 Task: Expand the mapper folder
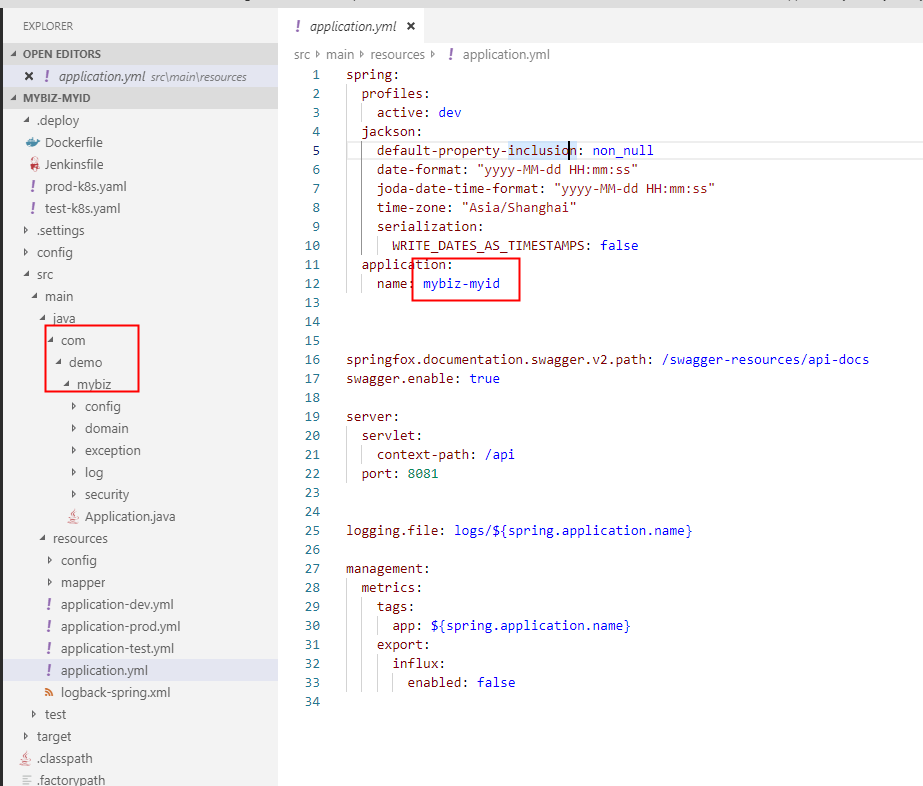pos(50,582)
